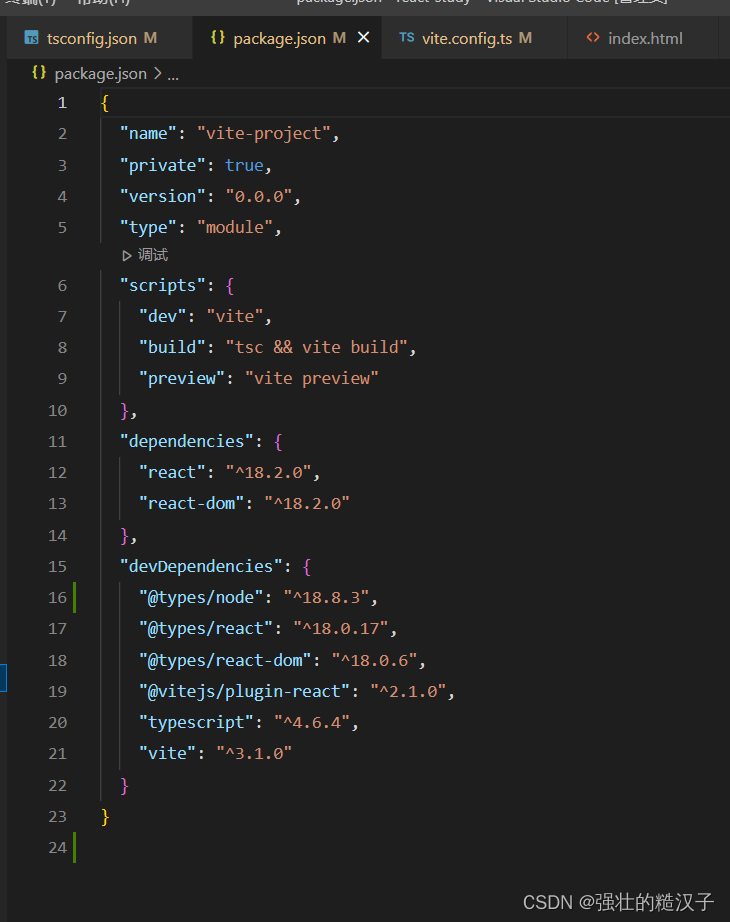
Task: Open the tsconfig.json tab
Action: (x=99, y=38)
